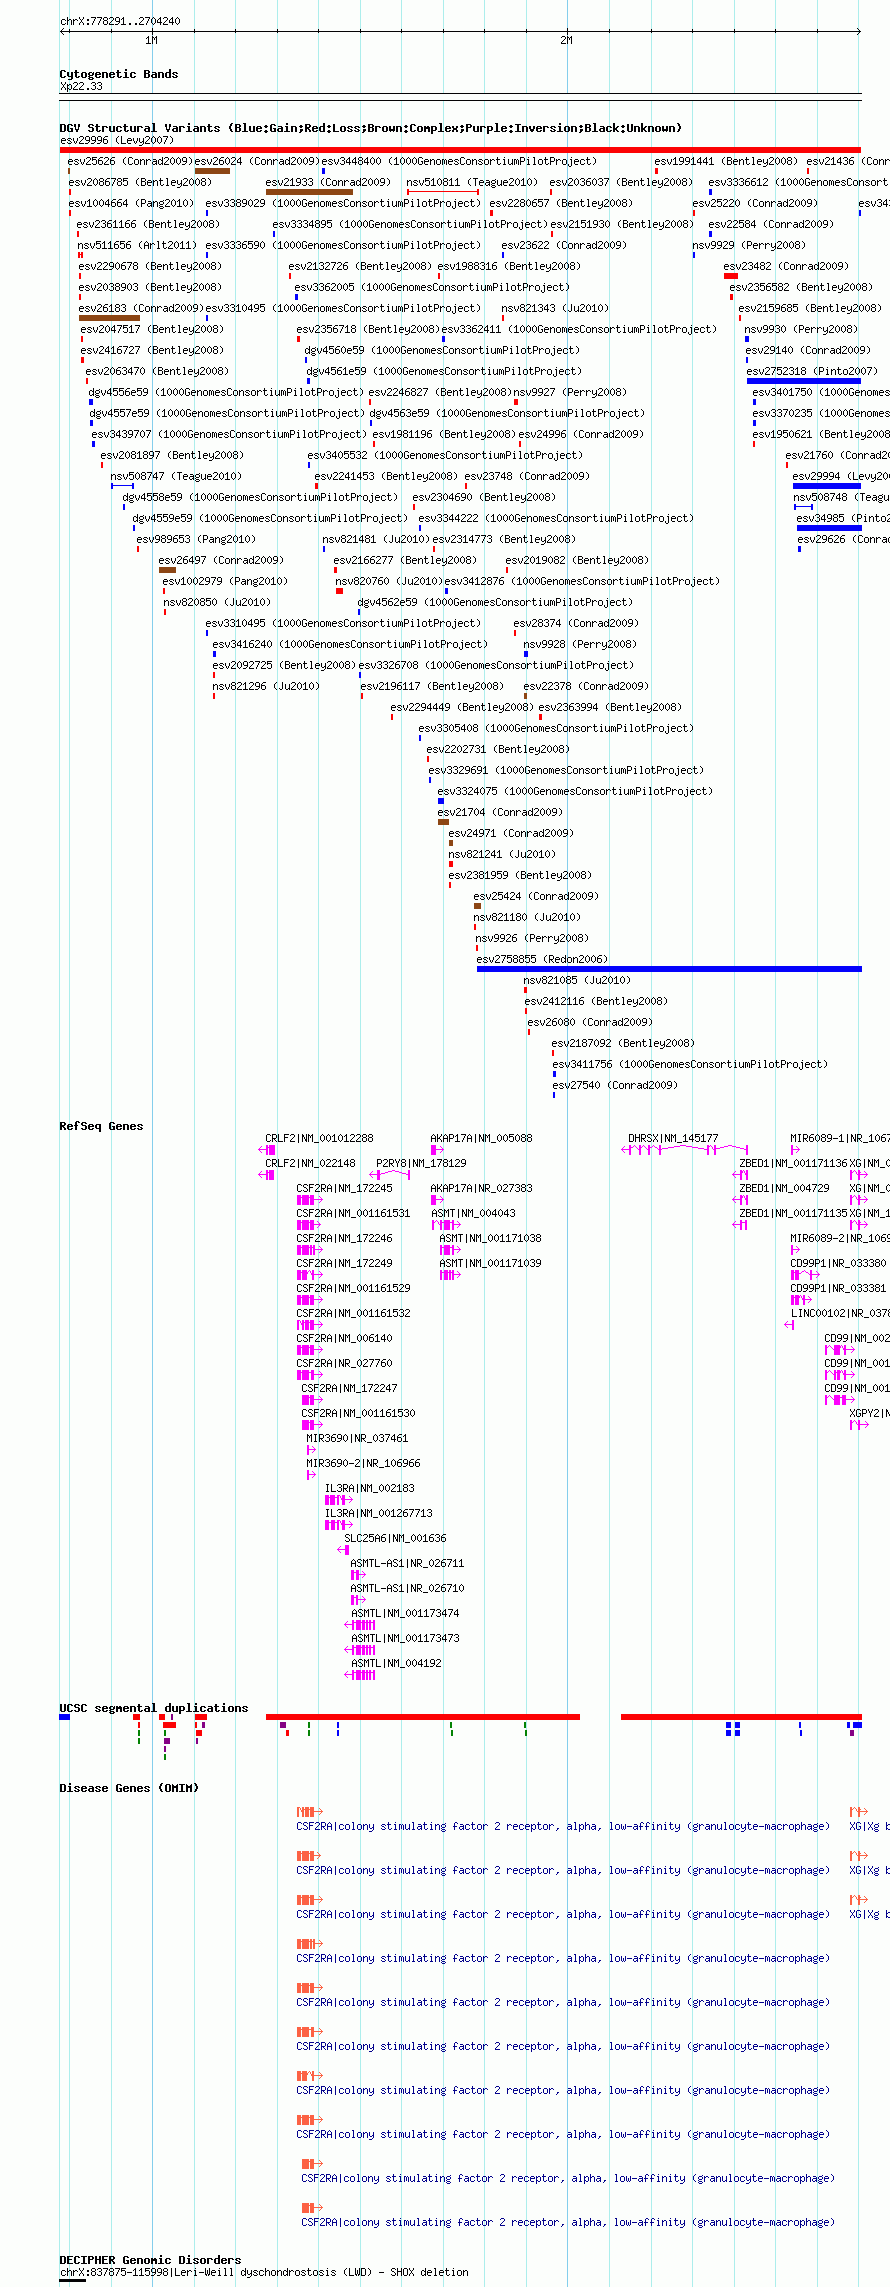Select variant esv3411756 1000GenomesConsortiumPilotProject
Screen dimensions: 890x2287
(x=690, y=1064)
